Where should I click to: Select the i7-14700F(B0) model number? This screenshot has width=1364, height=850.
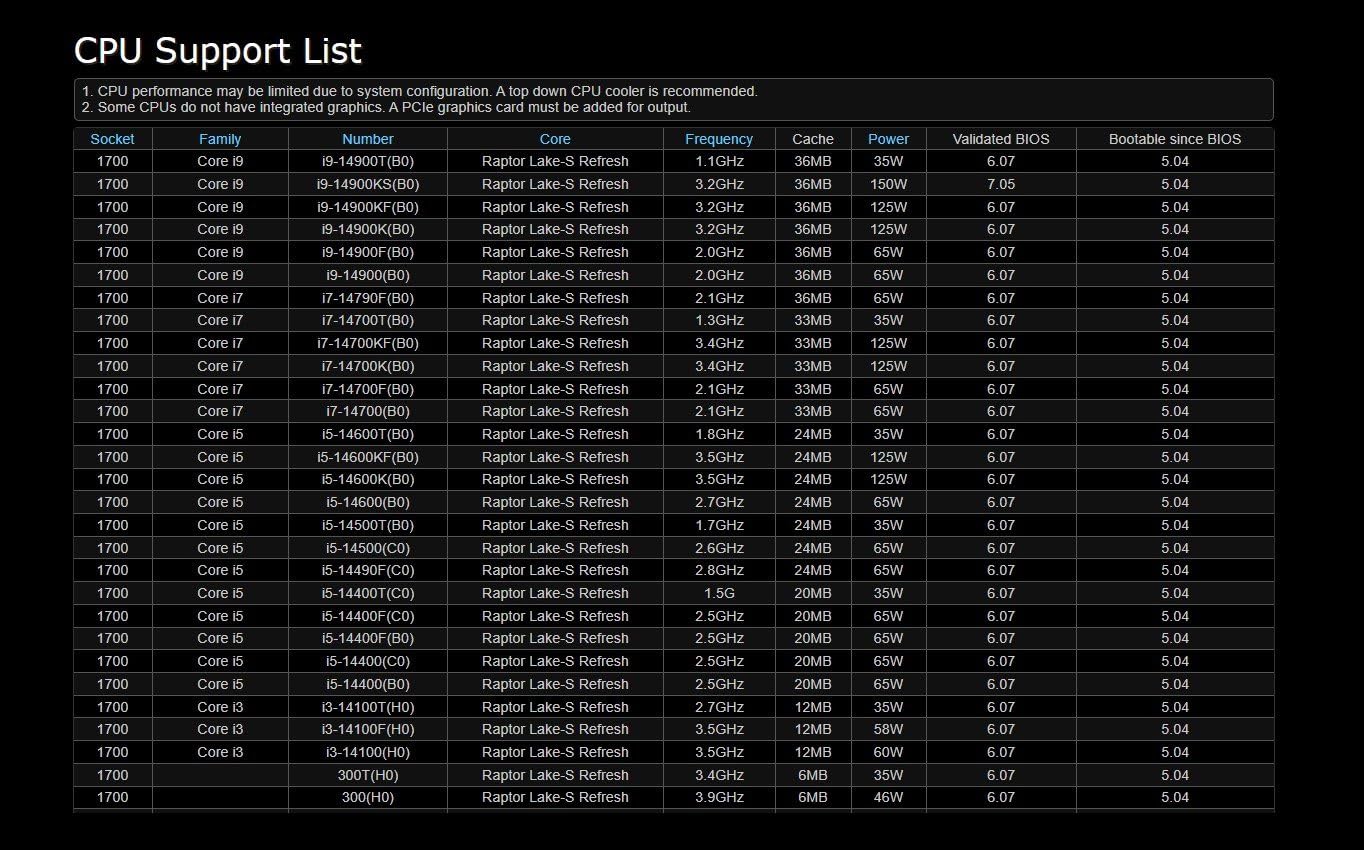[368, 389]
